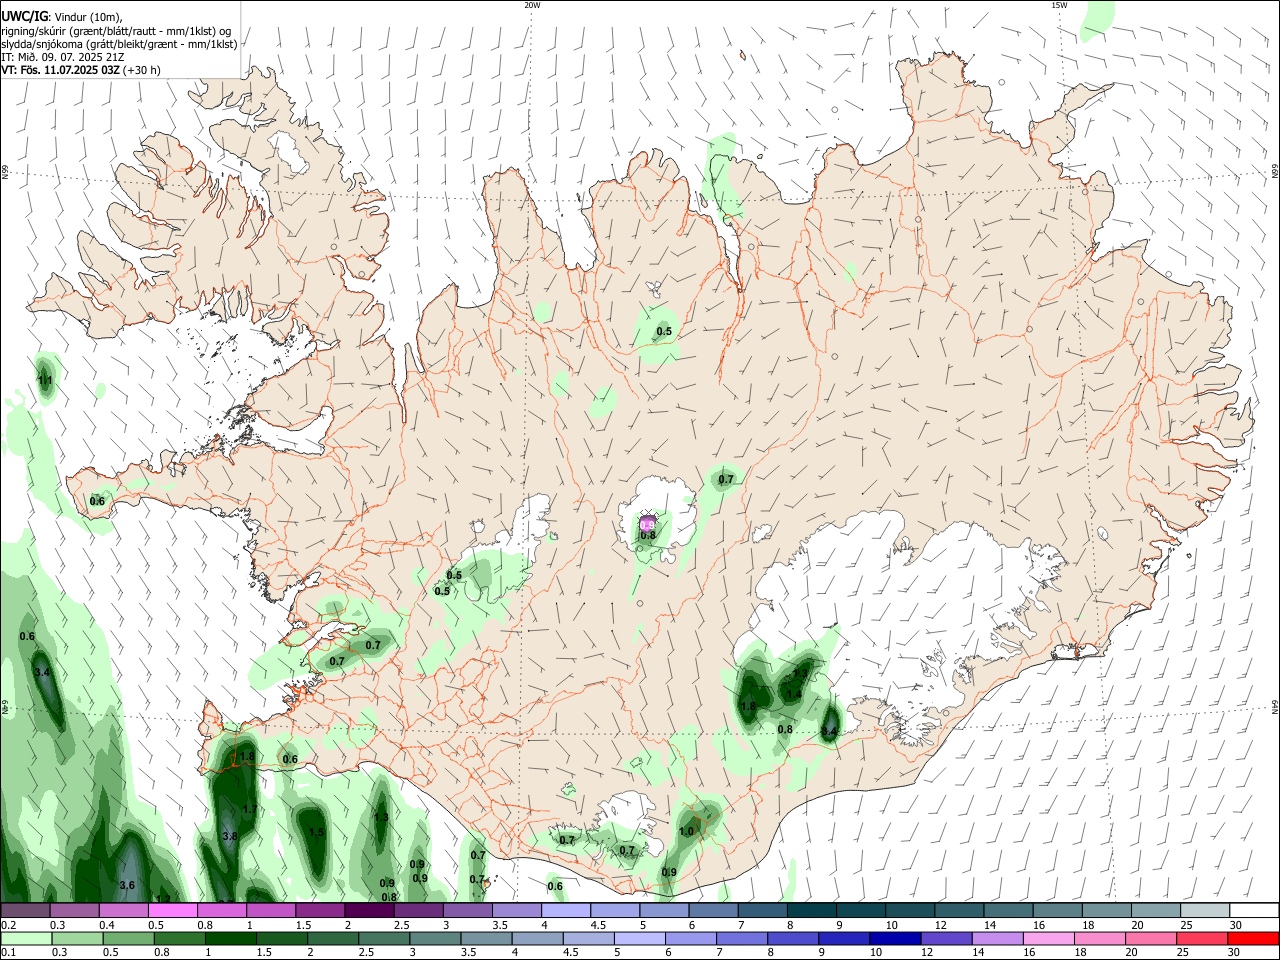Click the 'slydda/snjókoma' header line
The width and height of the screenshot is (1280, 960).
pyautogui.click(x=119, y=44)
